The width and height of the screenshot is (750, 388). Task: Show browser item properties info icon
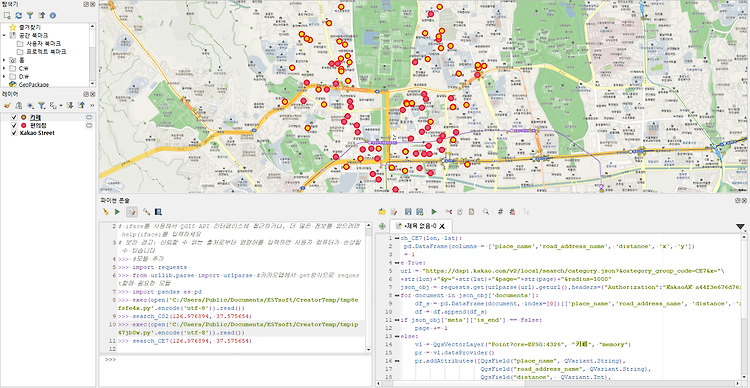pos(53,15)
